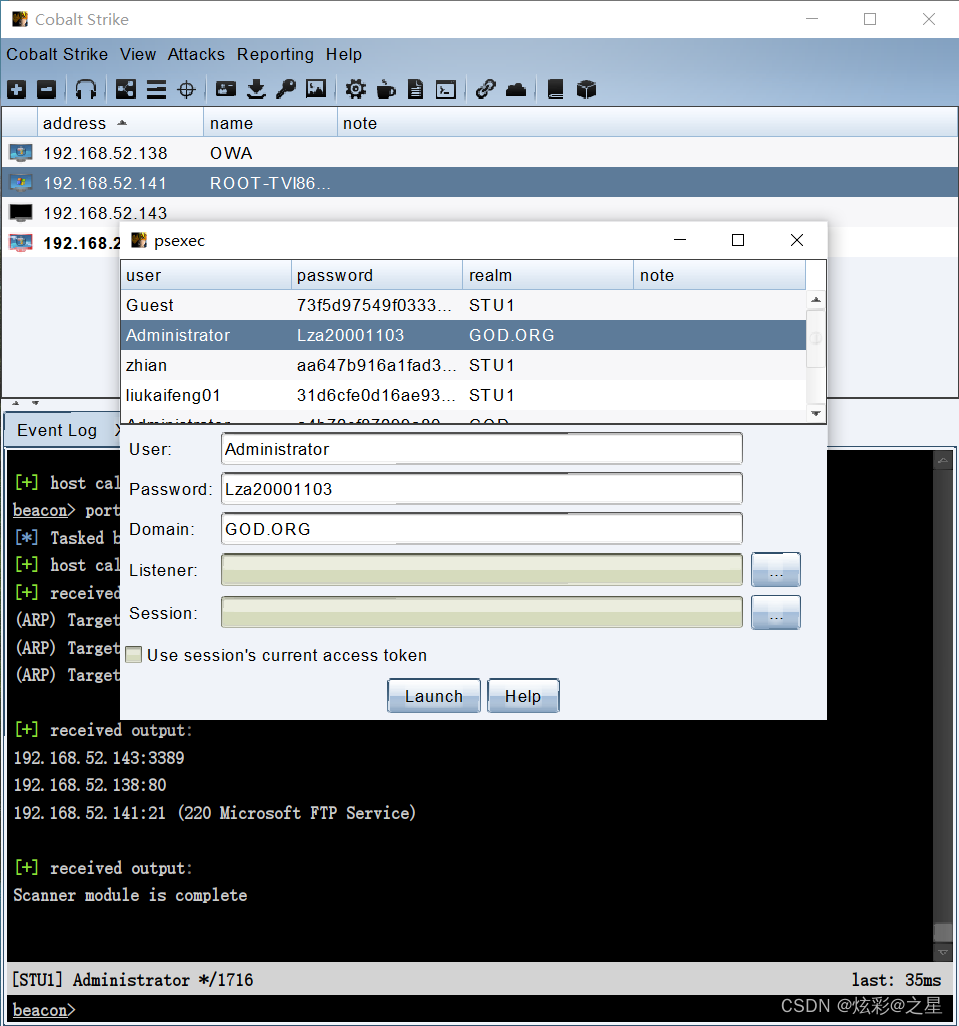Click the Password input field

point(481,489)
